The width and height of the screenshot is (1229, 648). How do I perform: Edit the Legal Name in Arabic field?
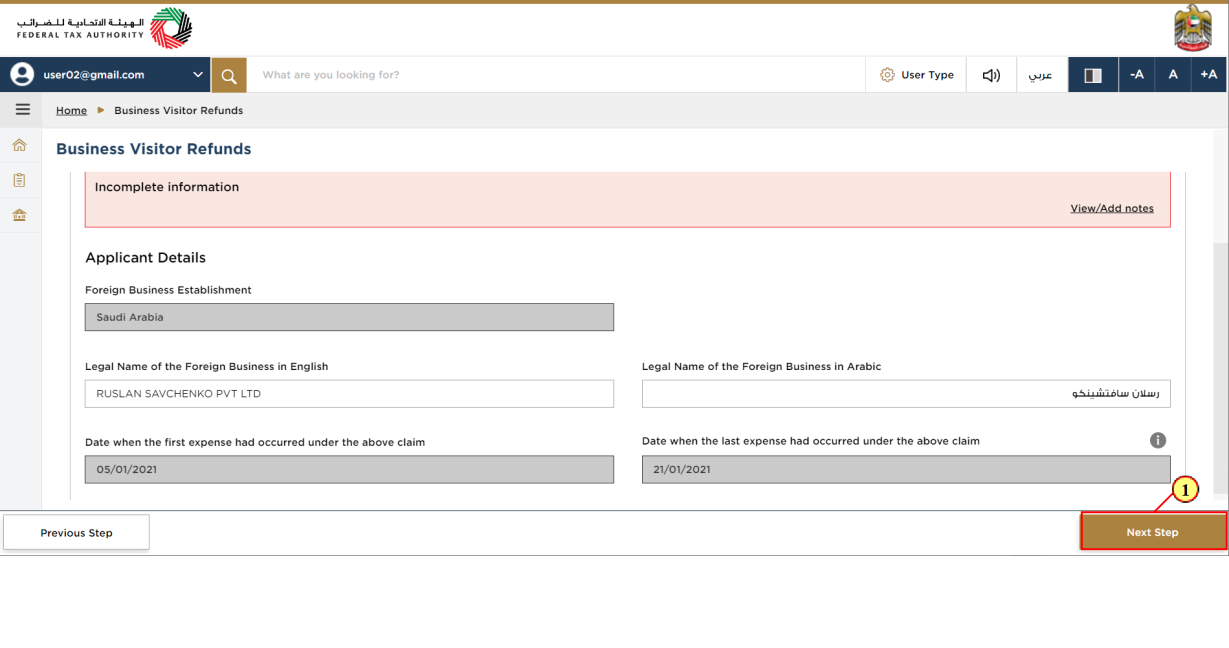(x=906, y=394)
